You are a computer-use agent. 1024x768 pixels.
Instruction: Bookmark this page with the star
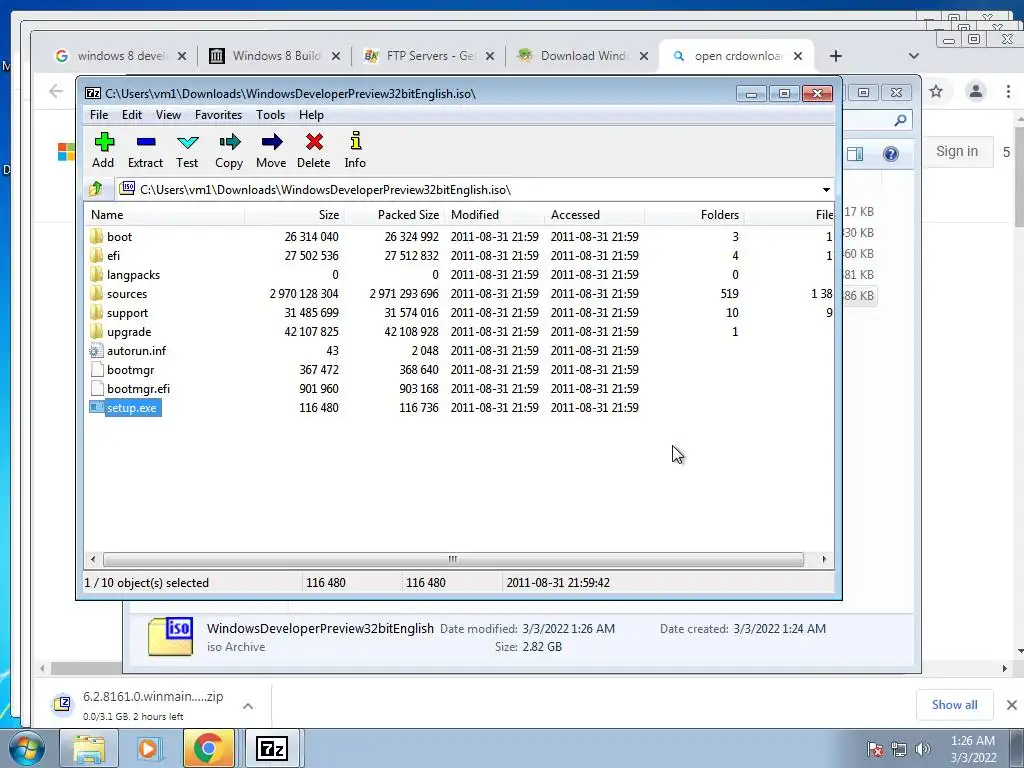(936, 91)
